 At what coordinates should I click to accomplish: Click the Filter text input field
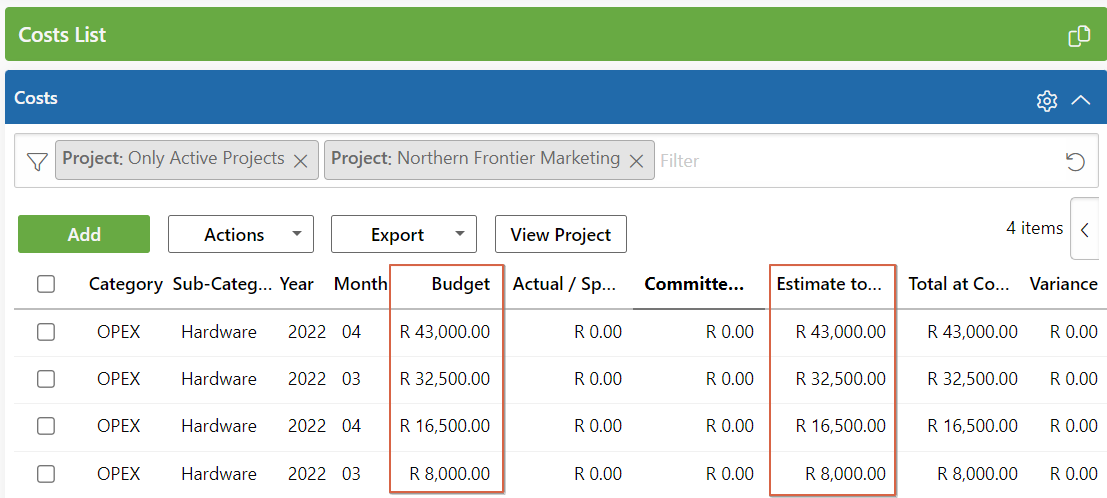[x=850, y=161]
